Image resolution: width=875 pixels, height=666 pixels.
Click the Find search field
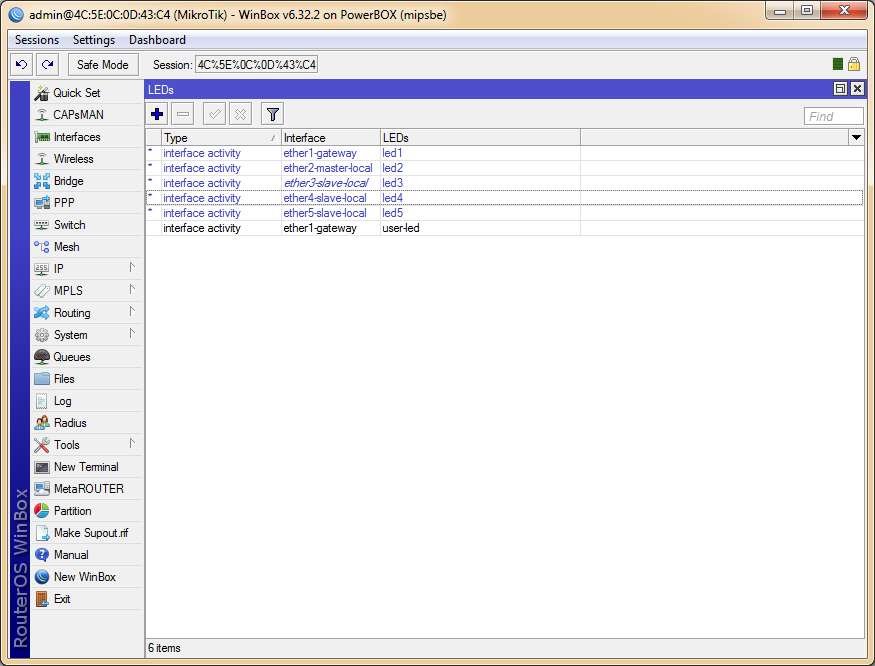[x=833, y=117]
